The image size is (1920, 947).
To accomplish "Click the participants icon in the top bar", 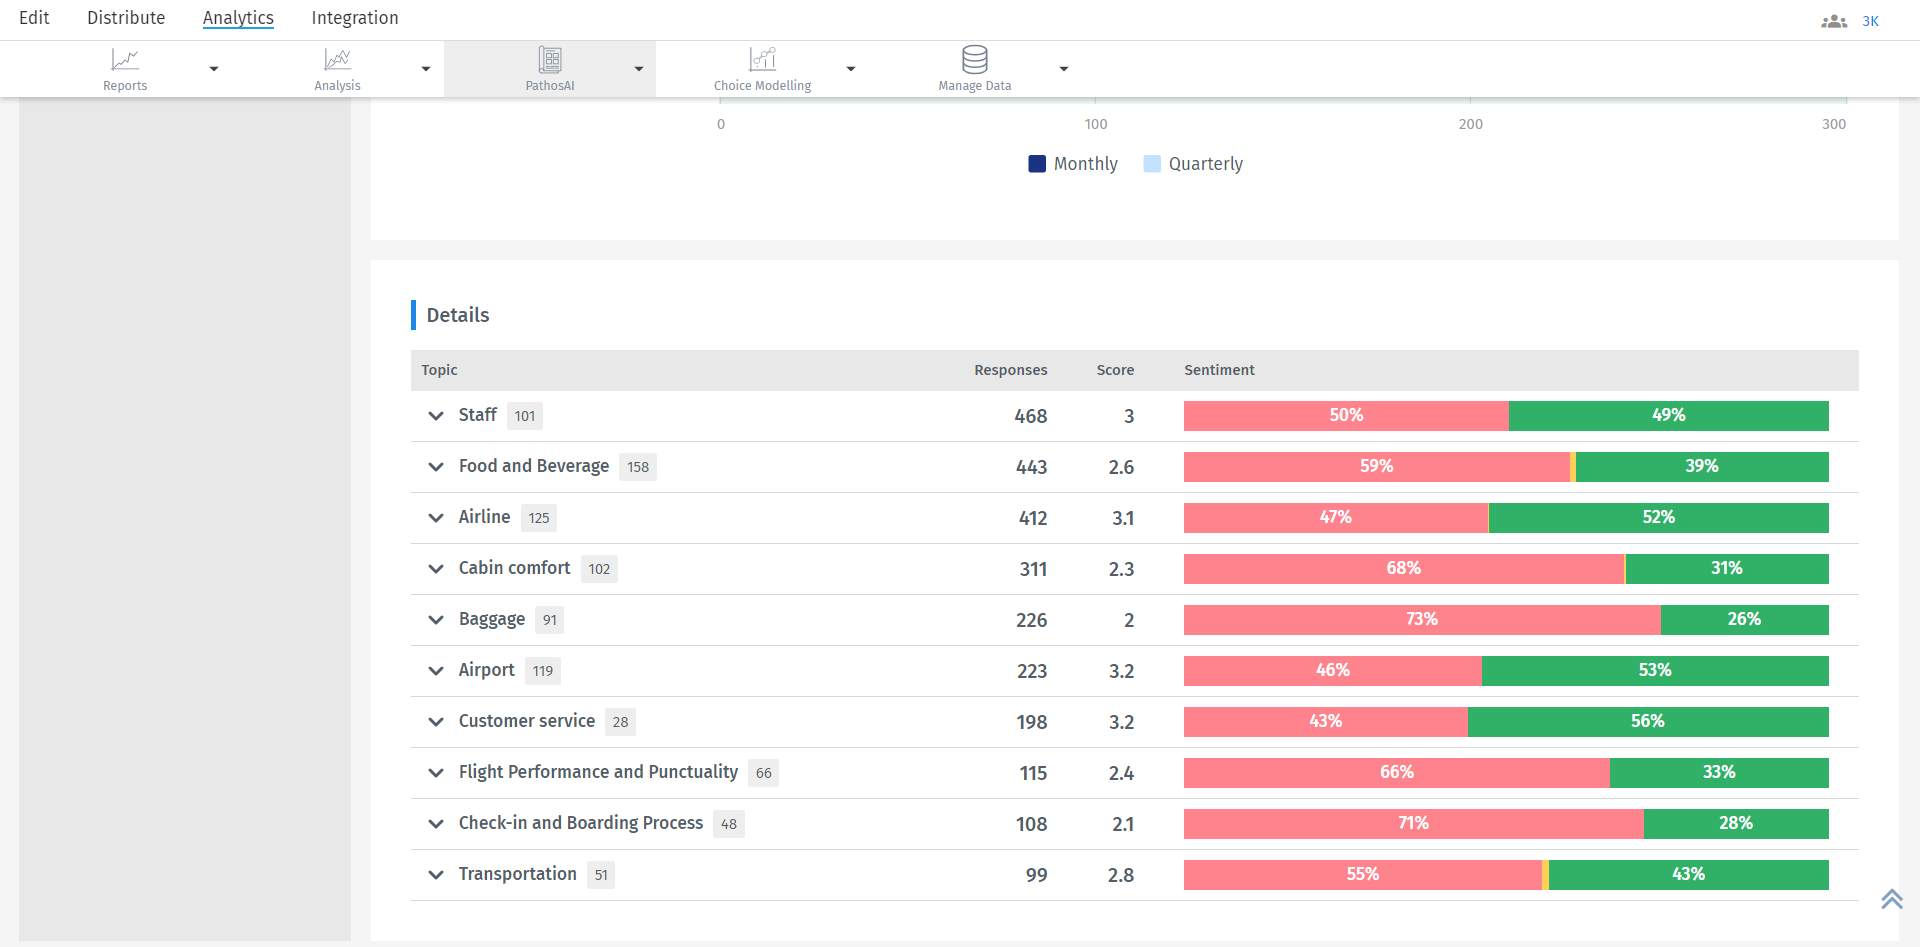I will (1834, 20).
